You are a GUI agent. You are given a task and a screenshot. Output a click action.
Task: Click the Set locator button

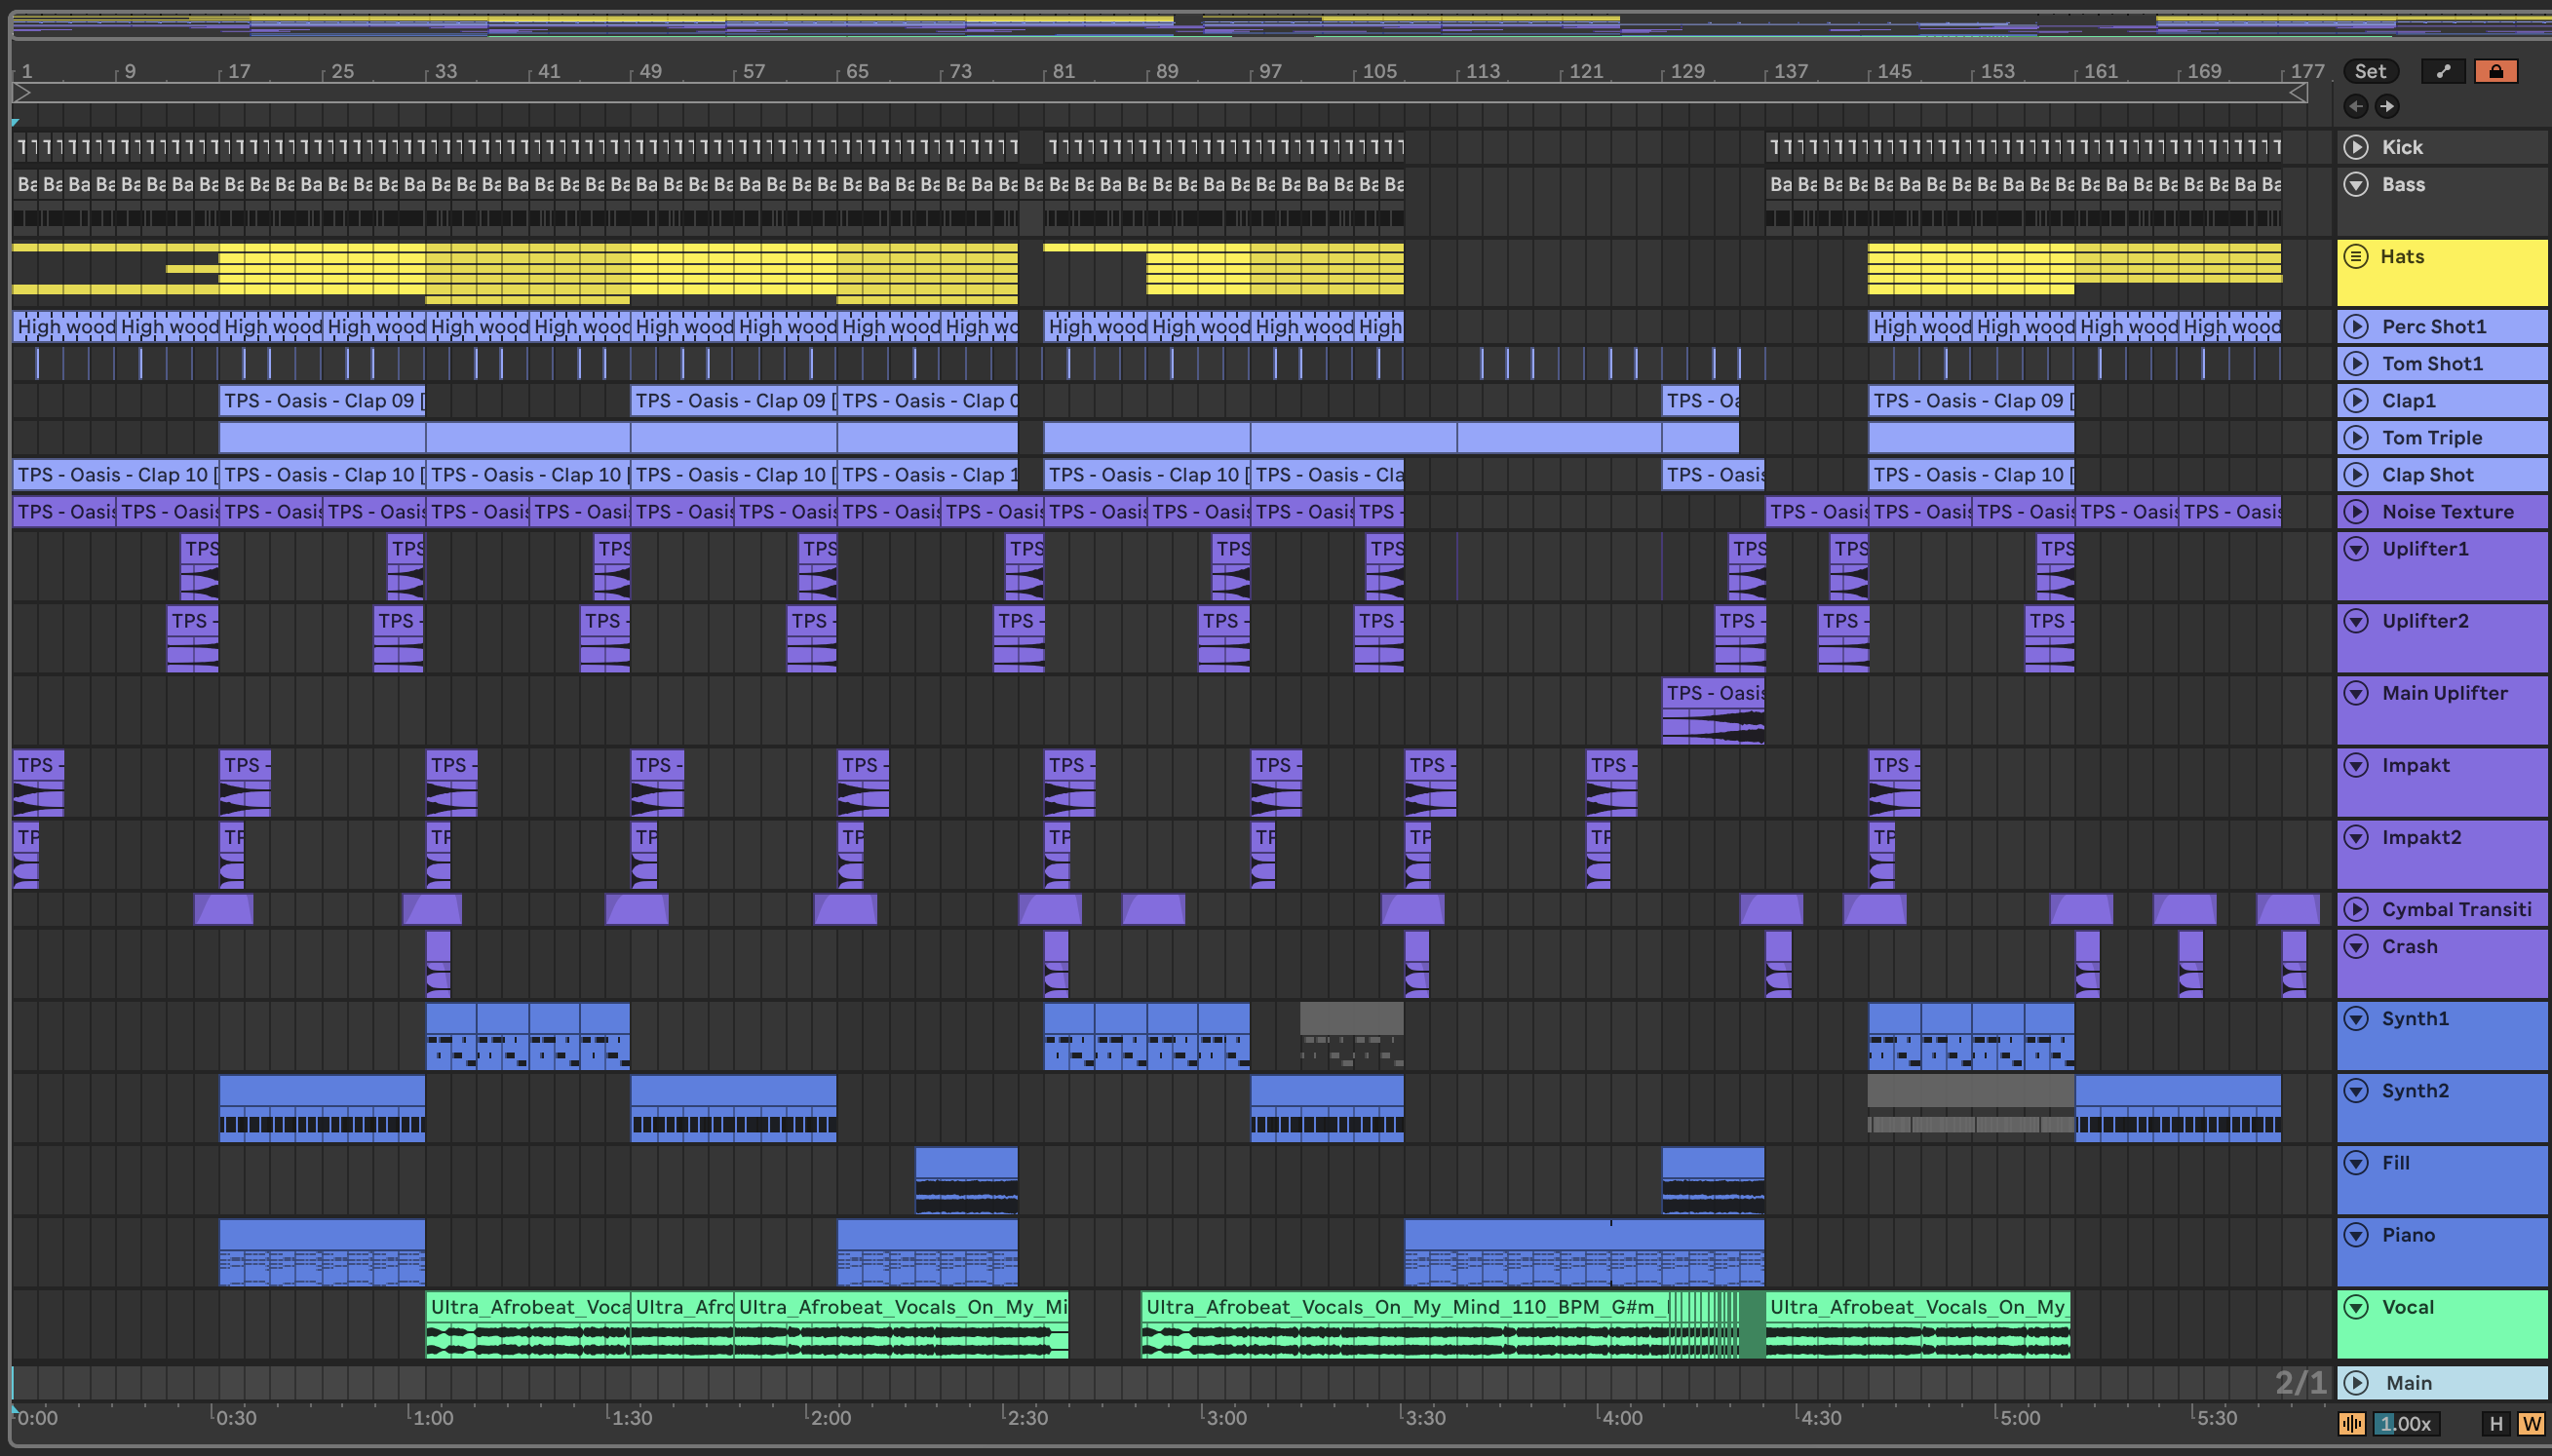[2370, 71]
